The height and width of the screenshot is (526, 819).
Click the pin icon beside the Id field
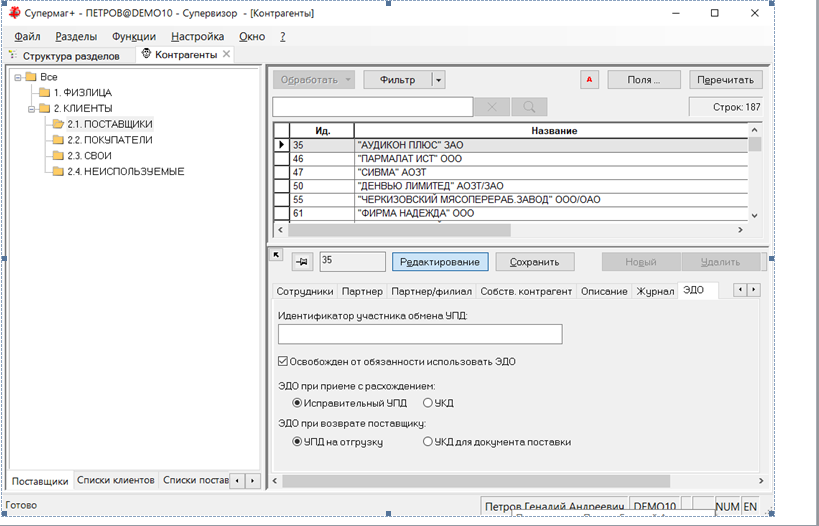click(x=302, y=262)
